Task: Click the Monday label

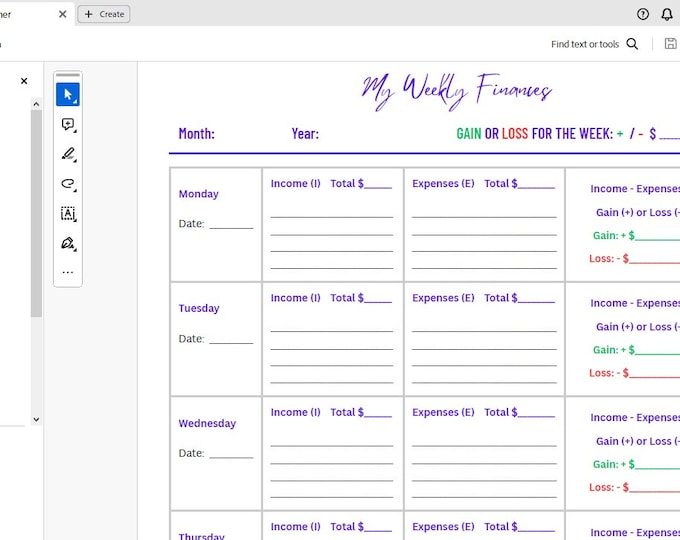Action: point(199,194)
